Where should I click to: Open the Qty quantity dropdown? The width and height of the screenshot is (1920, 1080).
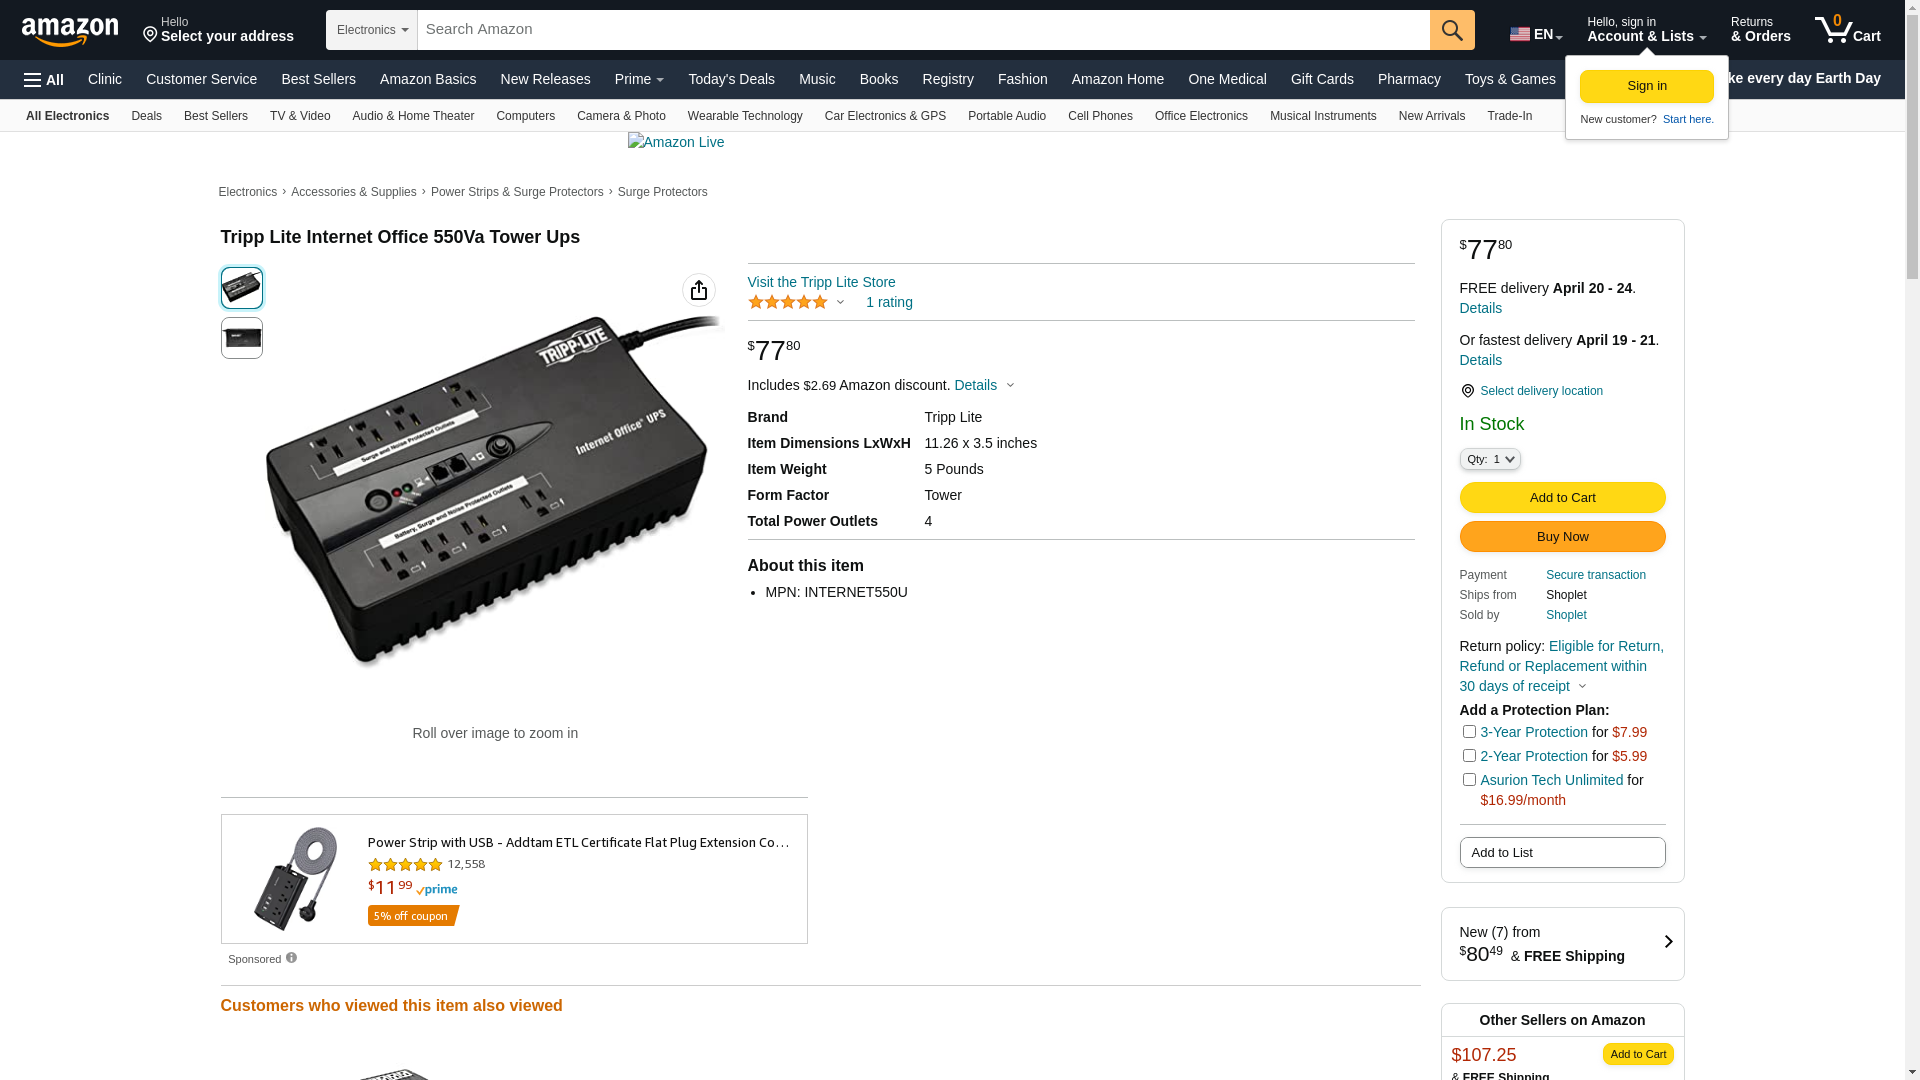(x=1490, y=459)
